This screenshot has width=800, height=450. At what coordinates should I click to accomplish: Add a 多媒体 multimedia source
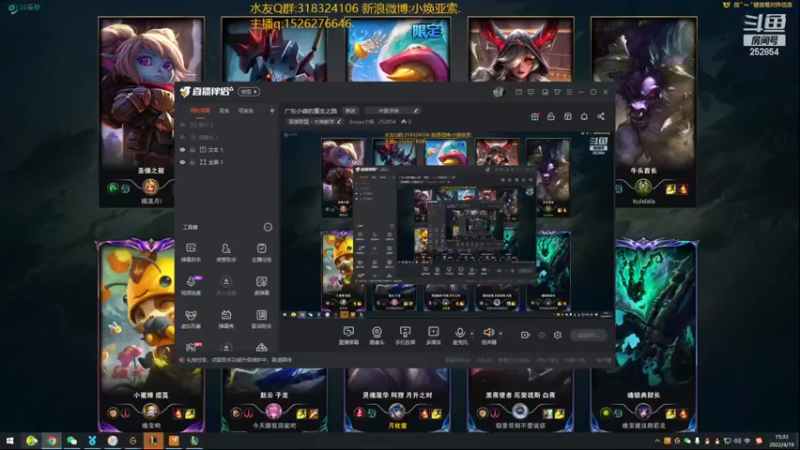(433, 335)
